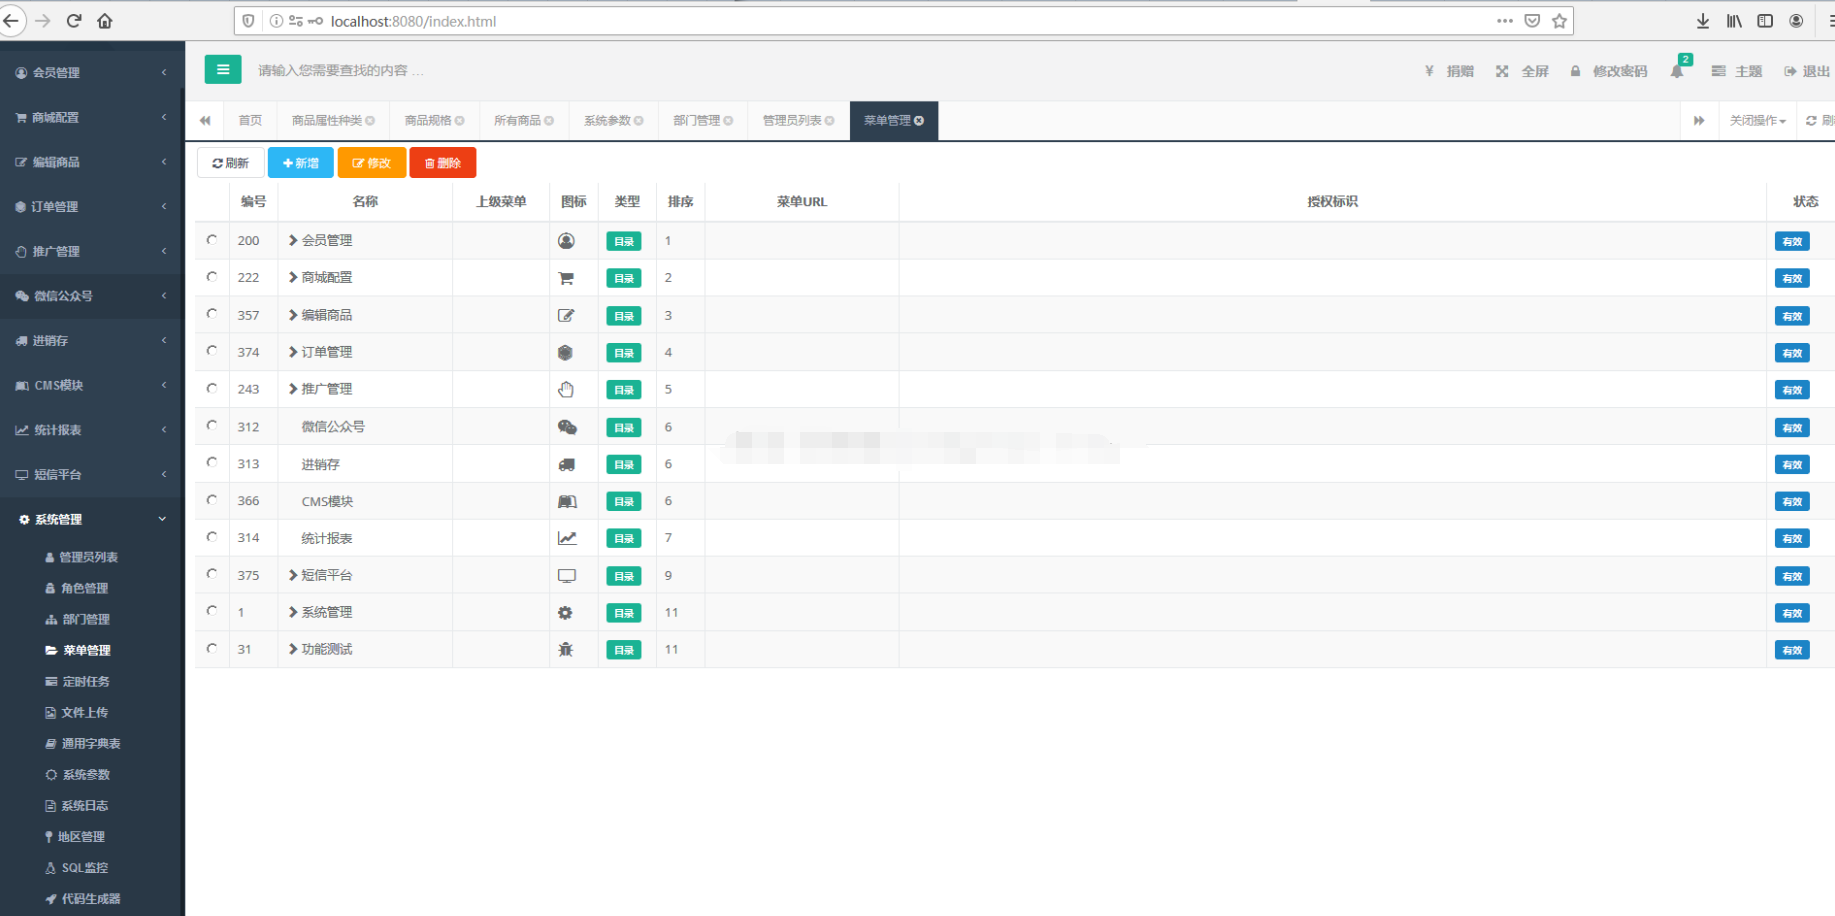
Task: Close the 商品规格 tab
Action: coord(460,121)
